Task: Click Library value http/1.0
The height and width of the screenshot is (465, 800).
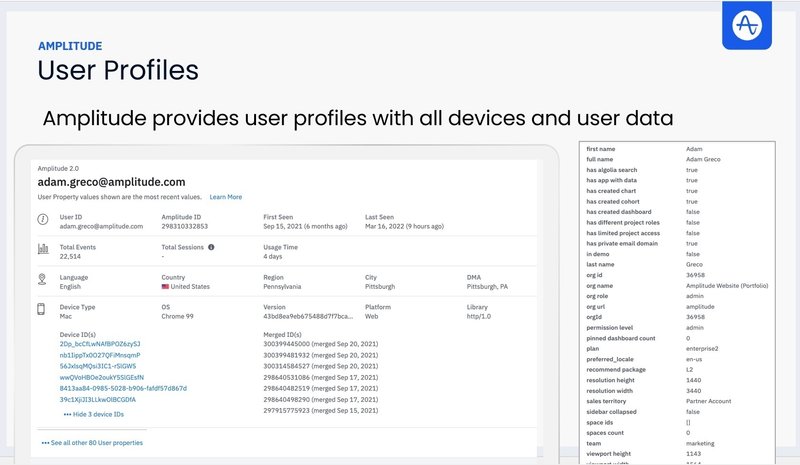Action: point(479,316)
